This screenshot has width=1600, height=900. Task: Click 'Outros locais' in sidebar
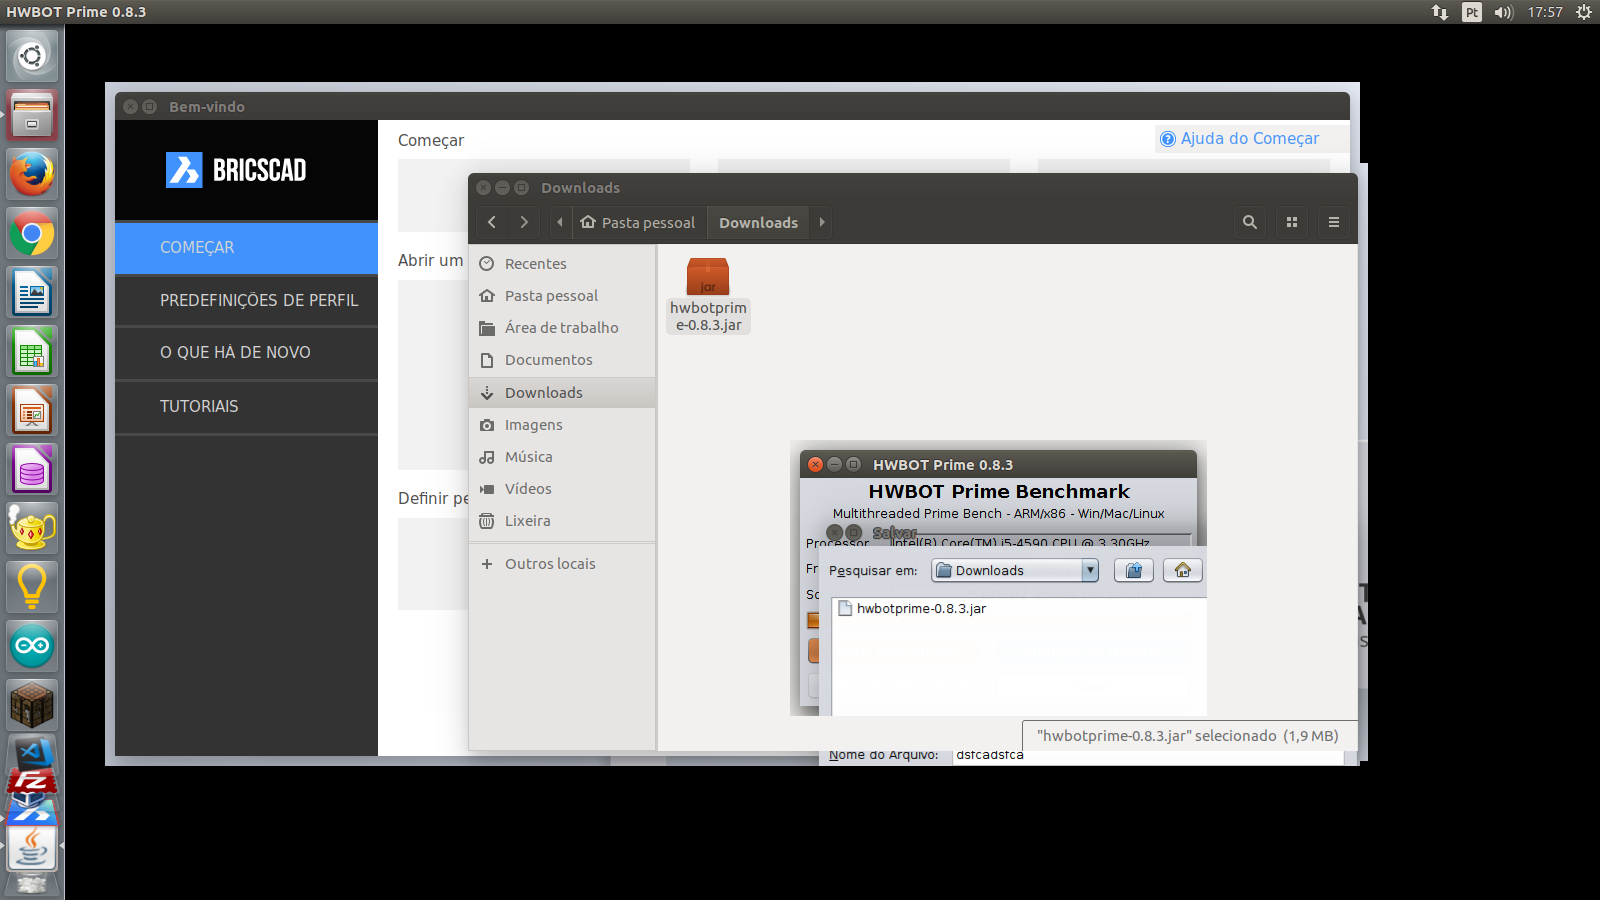[x=562, y=564]
